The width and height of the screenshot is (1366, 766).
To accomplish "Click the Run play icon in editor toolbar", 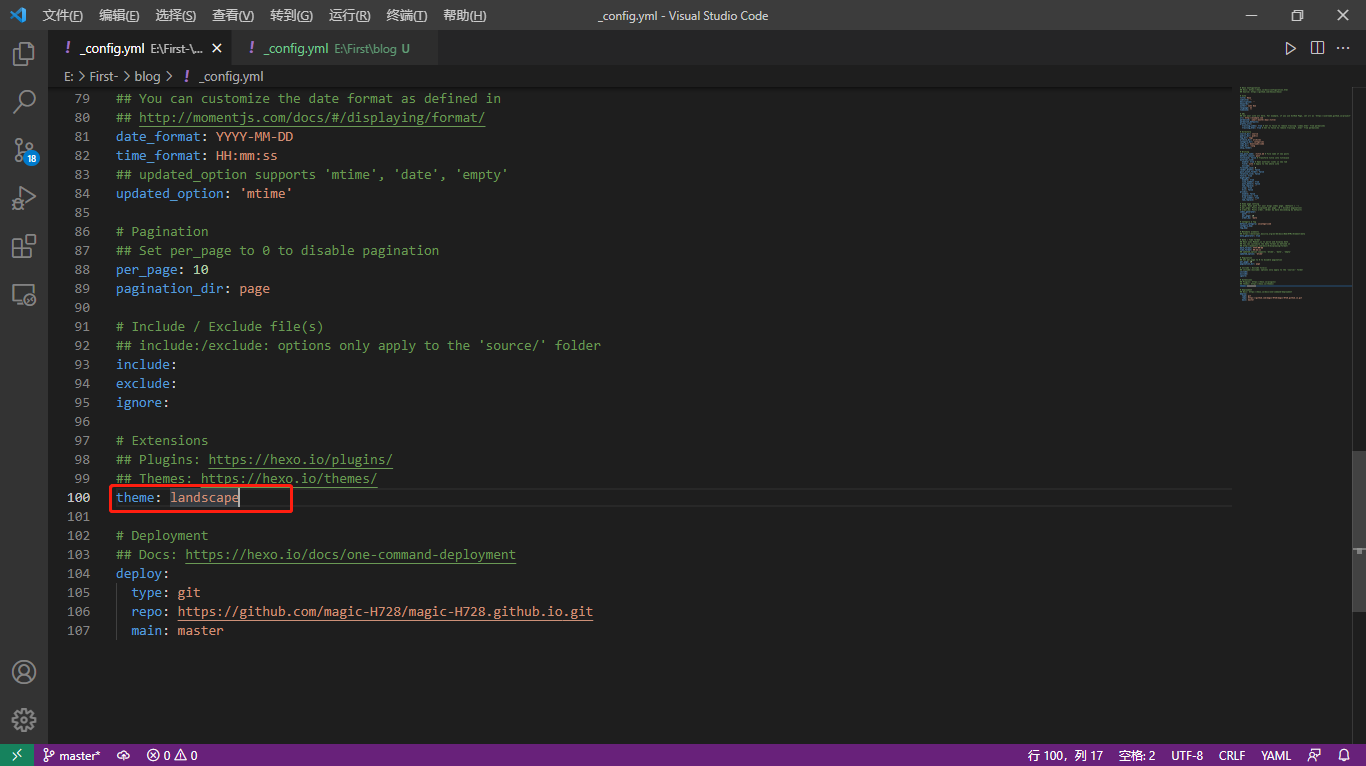I will coord(1290,48).
